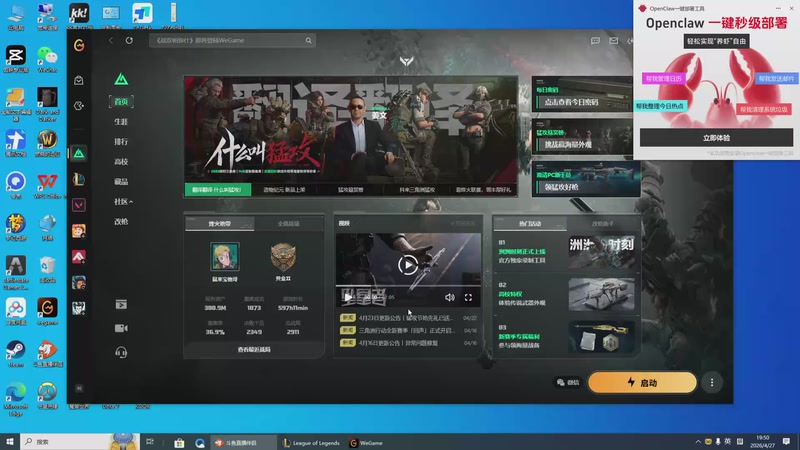Open the video playback sidebar icon

(x=121, y=305)
